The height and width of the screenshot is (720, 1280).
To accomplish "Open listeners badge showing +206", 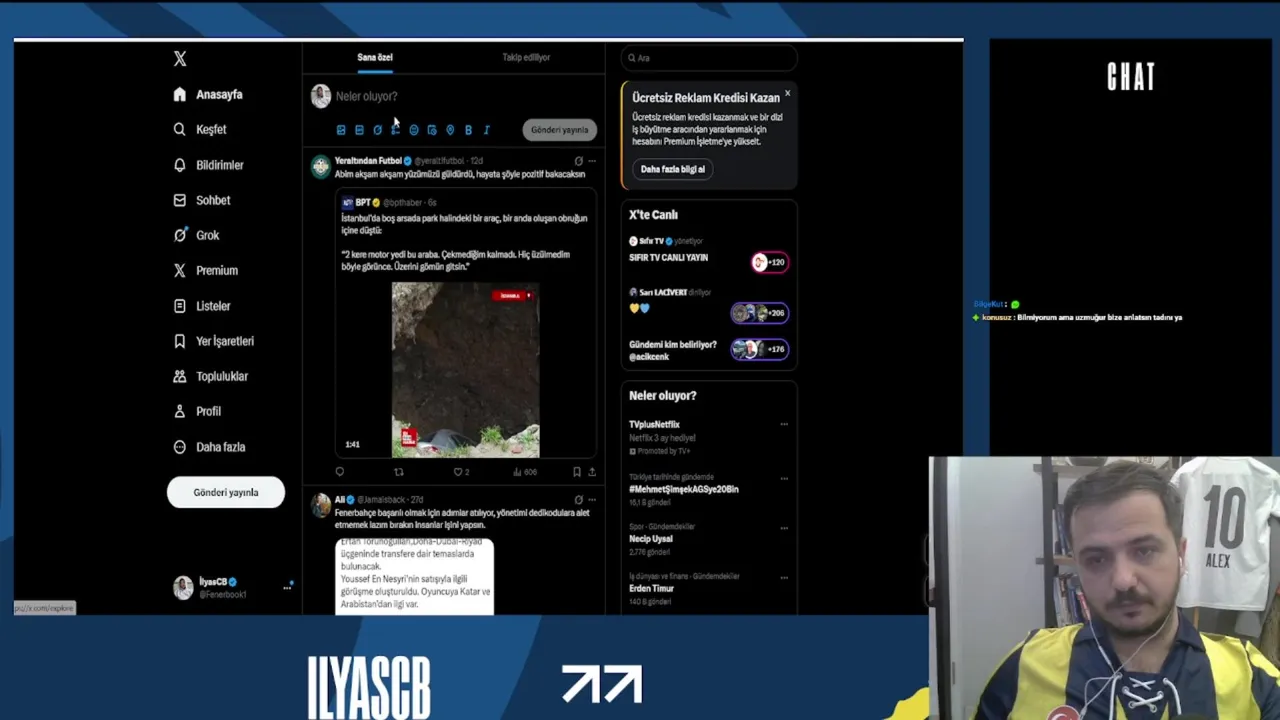I will [759, 313].
